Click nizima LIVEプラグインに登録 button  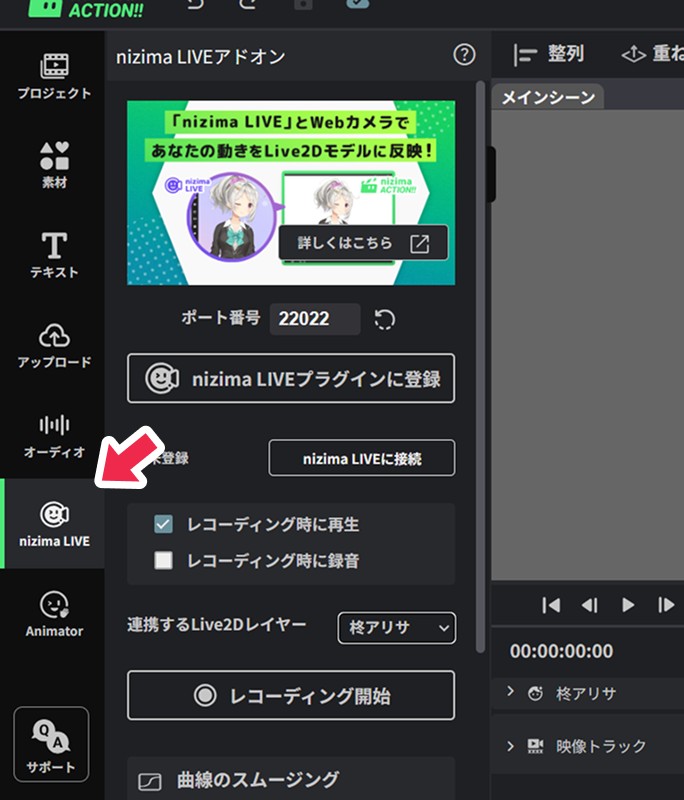(291, 378)
